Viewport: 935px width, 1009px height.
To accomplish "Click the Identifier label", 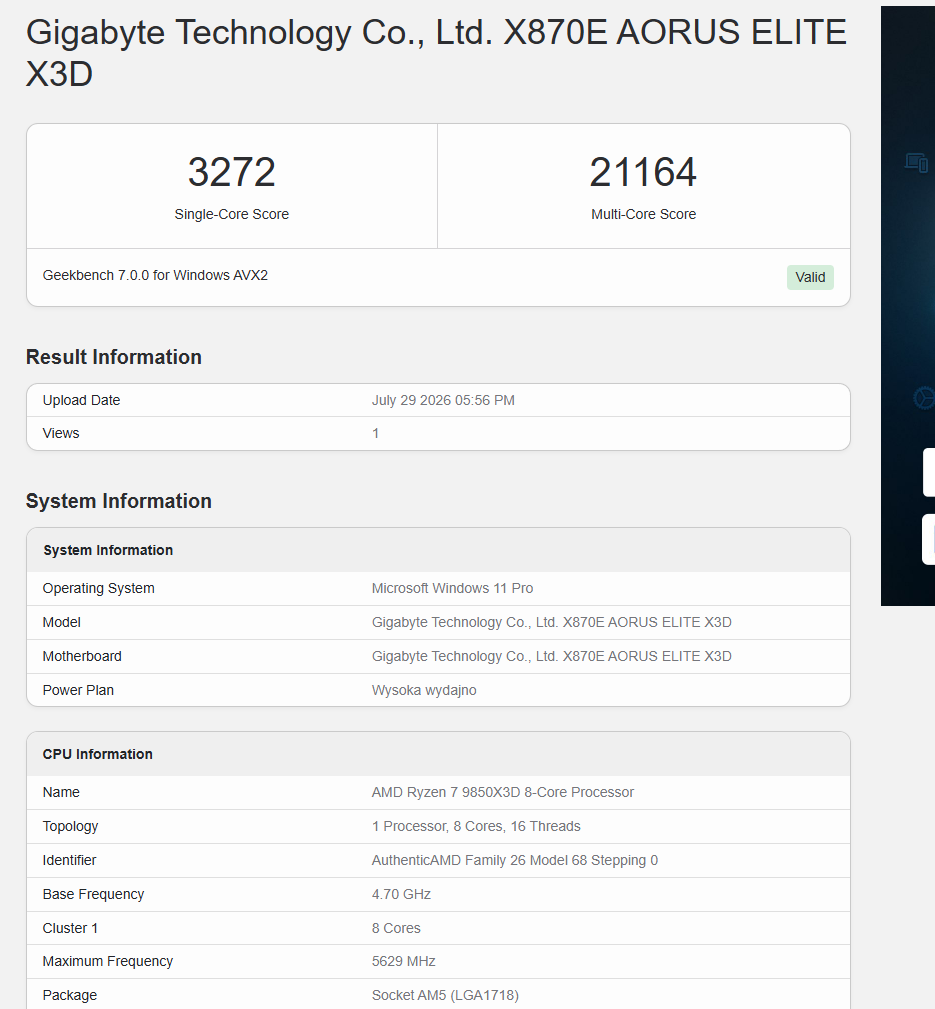I will [69, 860].
